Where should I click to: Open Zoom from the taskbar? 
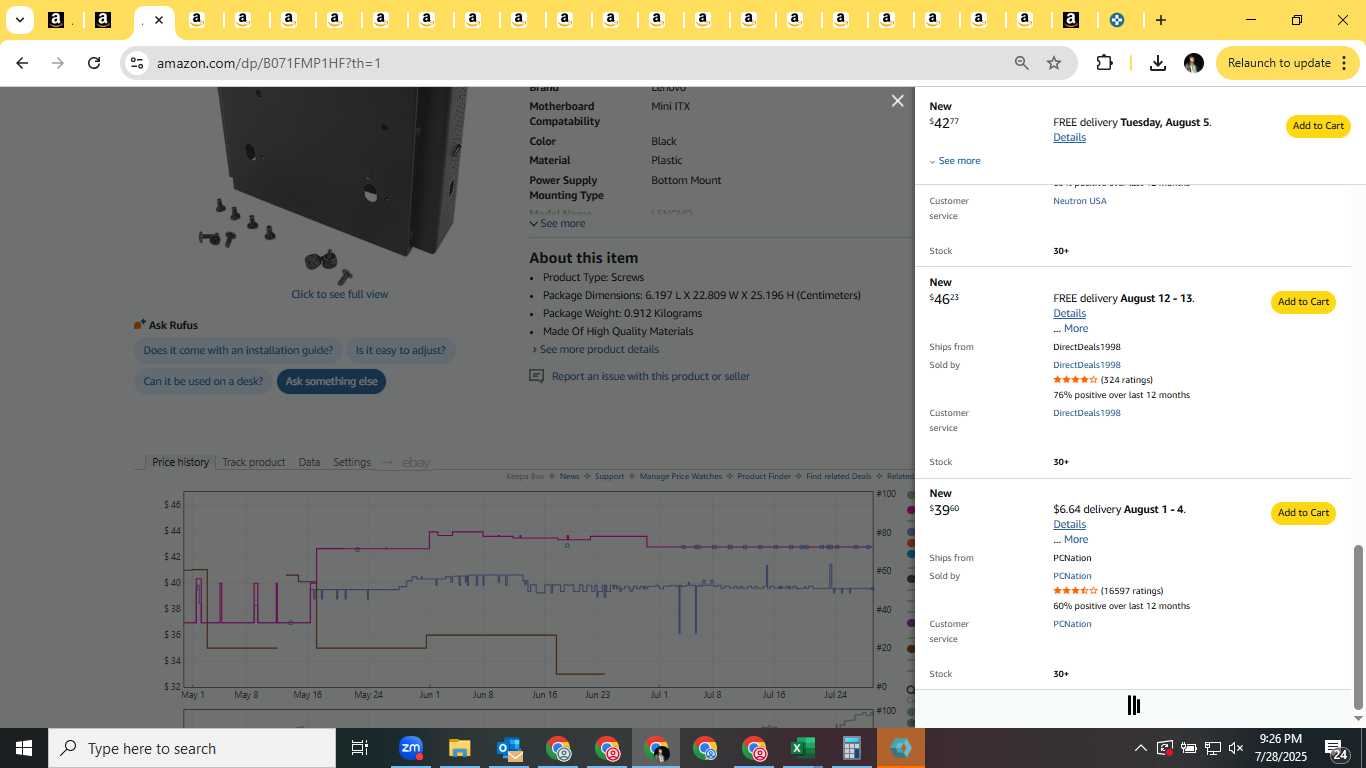coord(410,748)
